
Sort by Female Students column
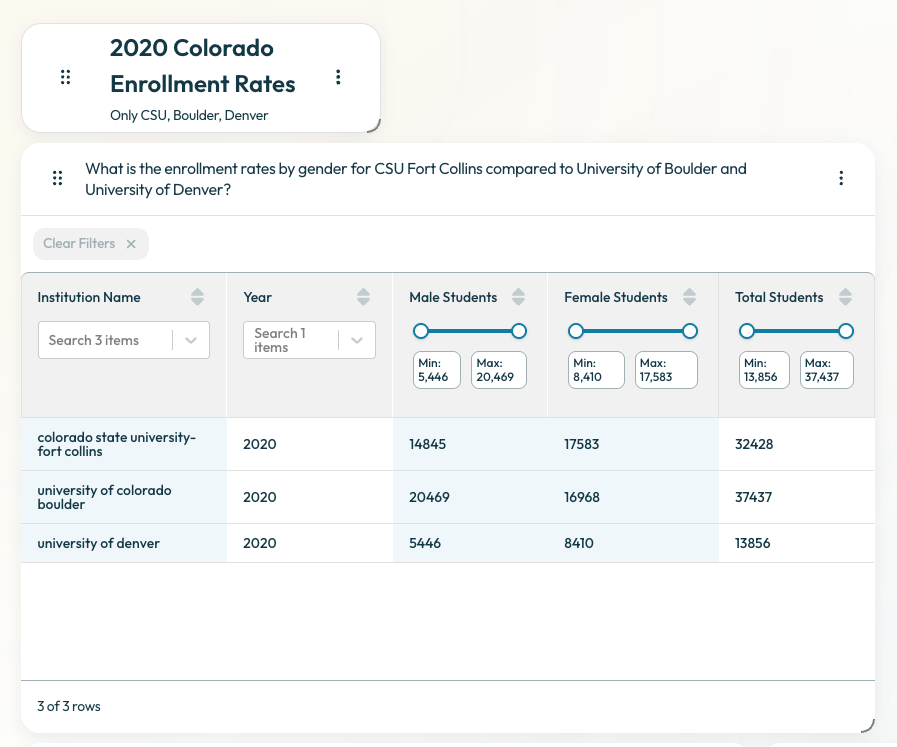(689, 297)
